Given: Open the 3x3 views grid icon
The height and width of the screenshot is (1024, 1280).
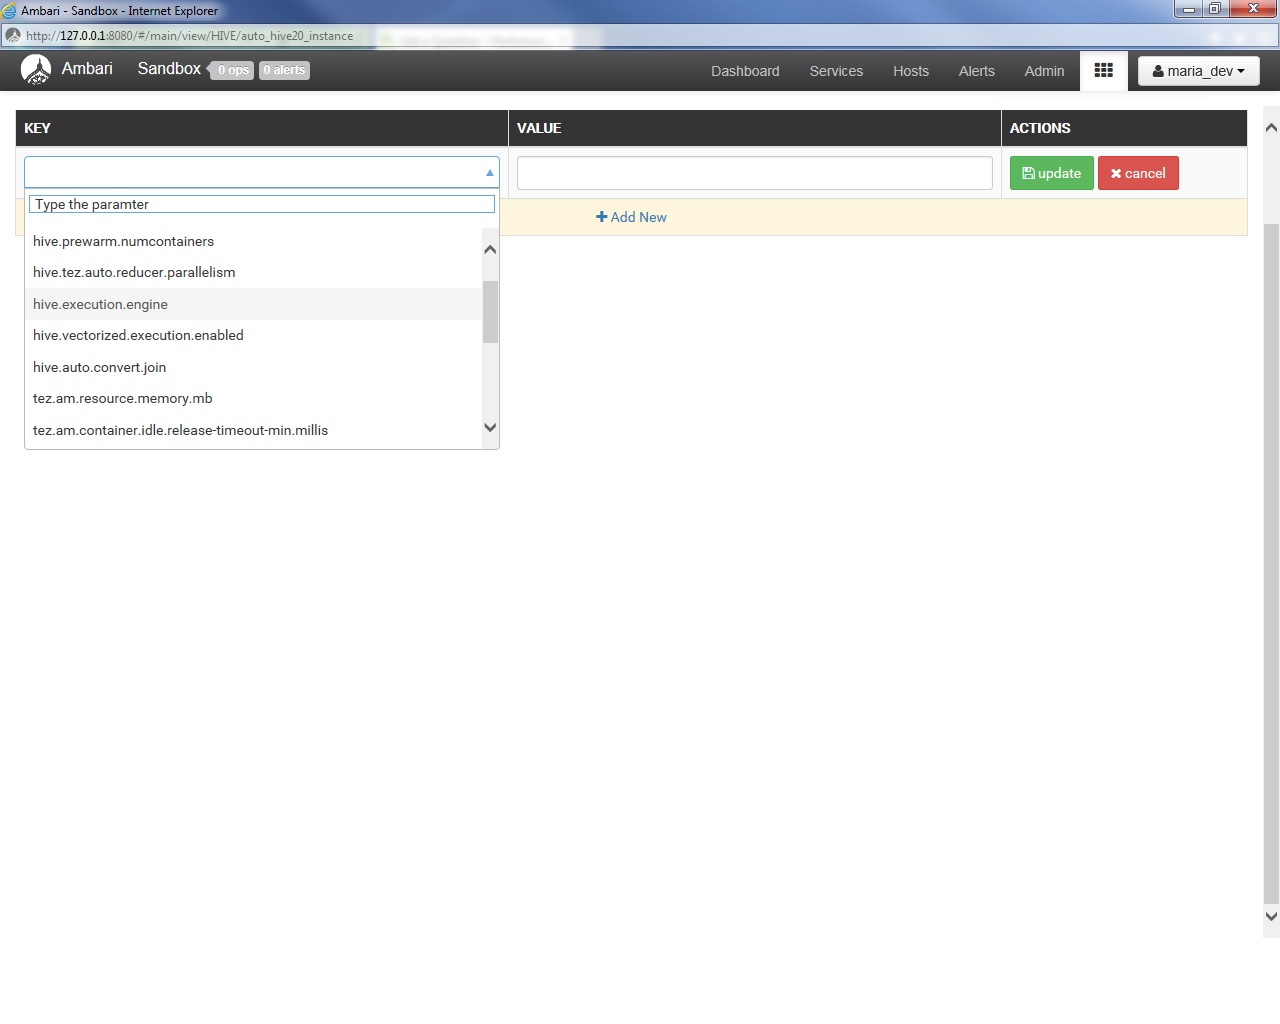Looking at the screenshot, I should (x=1103, y=70).
